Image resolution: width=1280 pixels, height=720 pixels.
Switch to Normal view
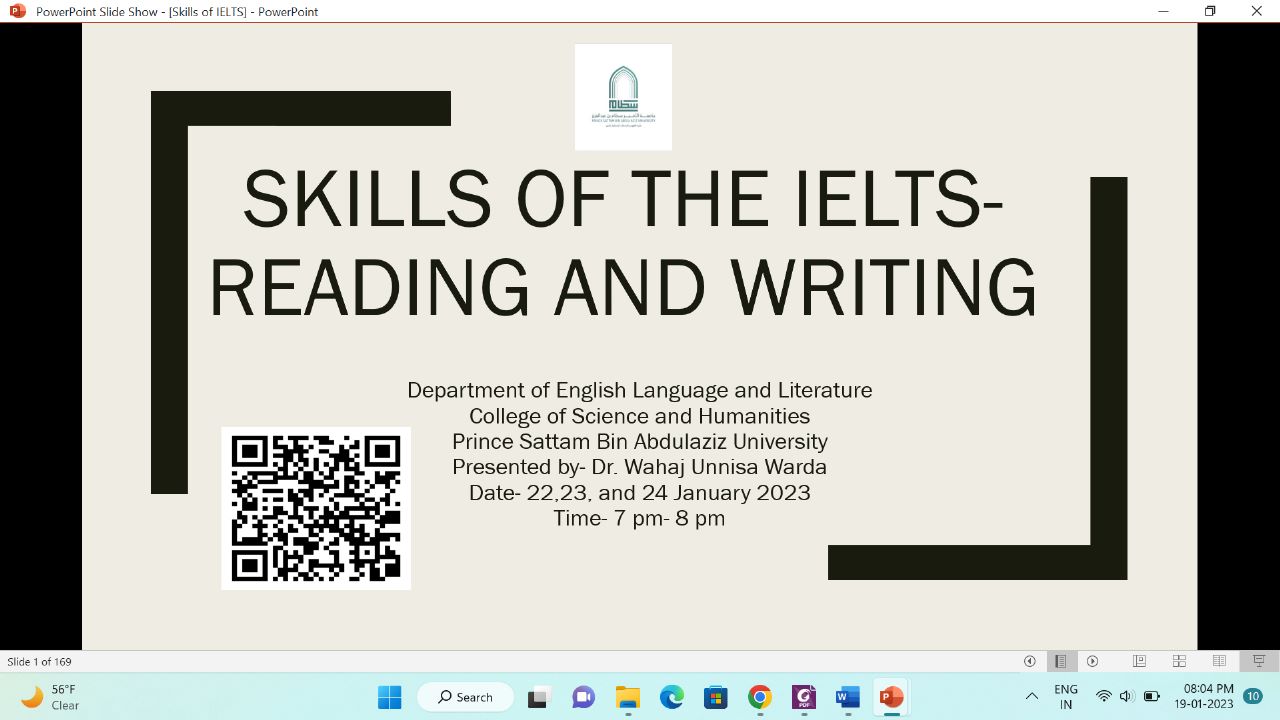point(1139,661)
